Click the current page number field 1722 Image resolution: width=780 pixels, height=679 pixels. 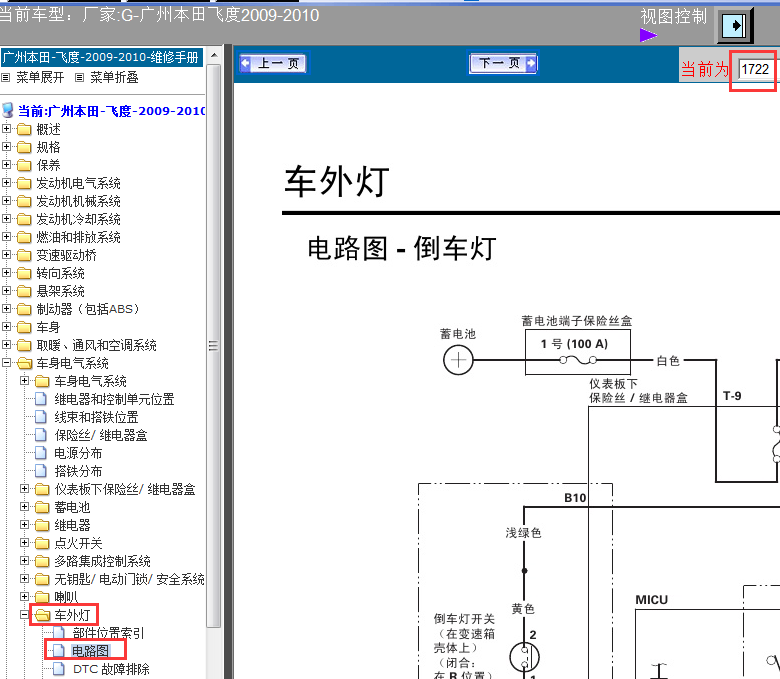[x=755, y=69]
